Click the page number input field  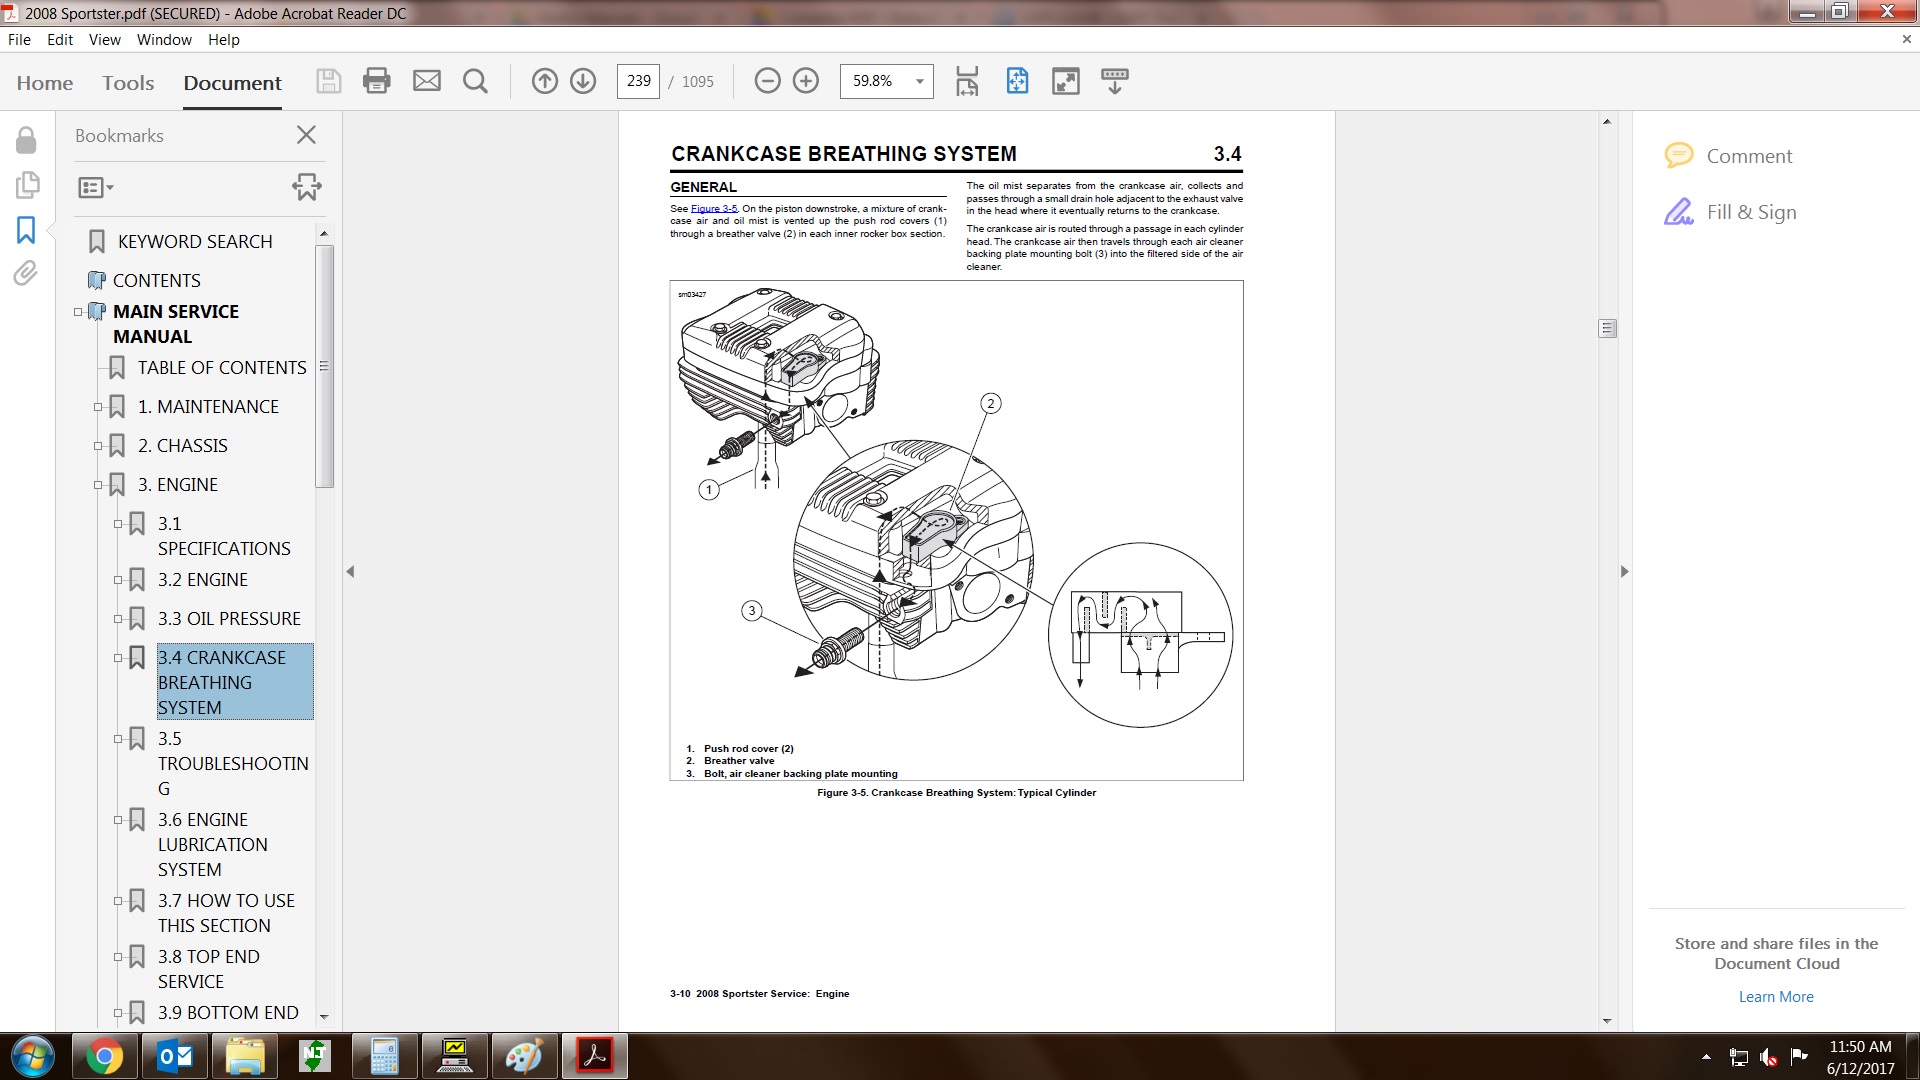pyautogui.click(x=638, y=81)
